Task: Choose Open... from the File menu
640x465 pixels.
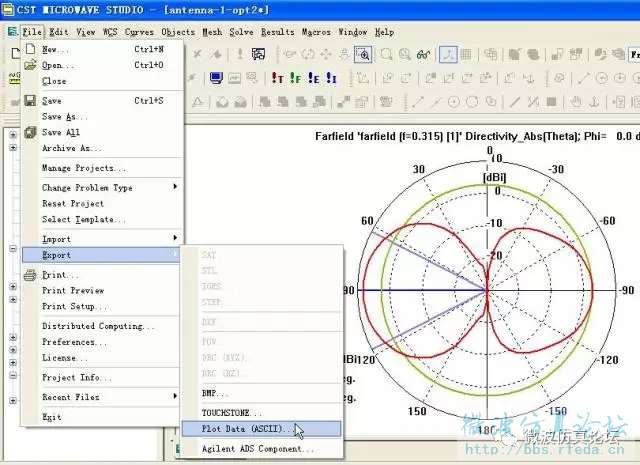Action: 102,65
